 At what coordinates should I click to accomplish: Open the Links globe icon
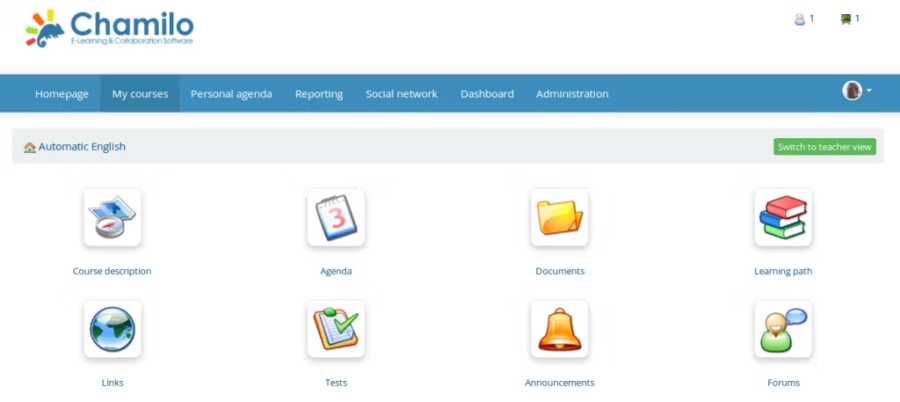click(x=112, y=329)
